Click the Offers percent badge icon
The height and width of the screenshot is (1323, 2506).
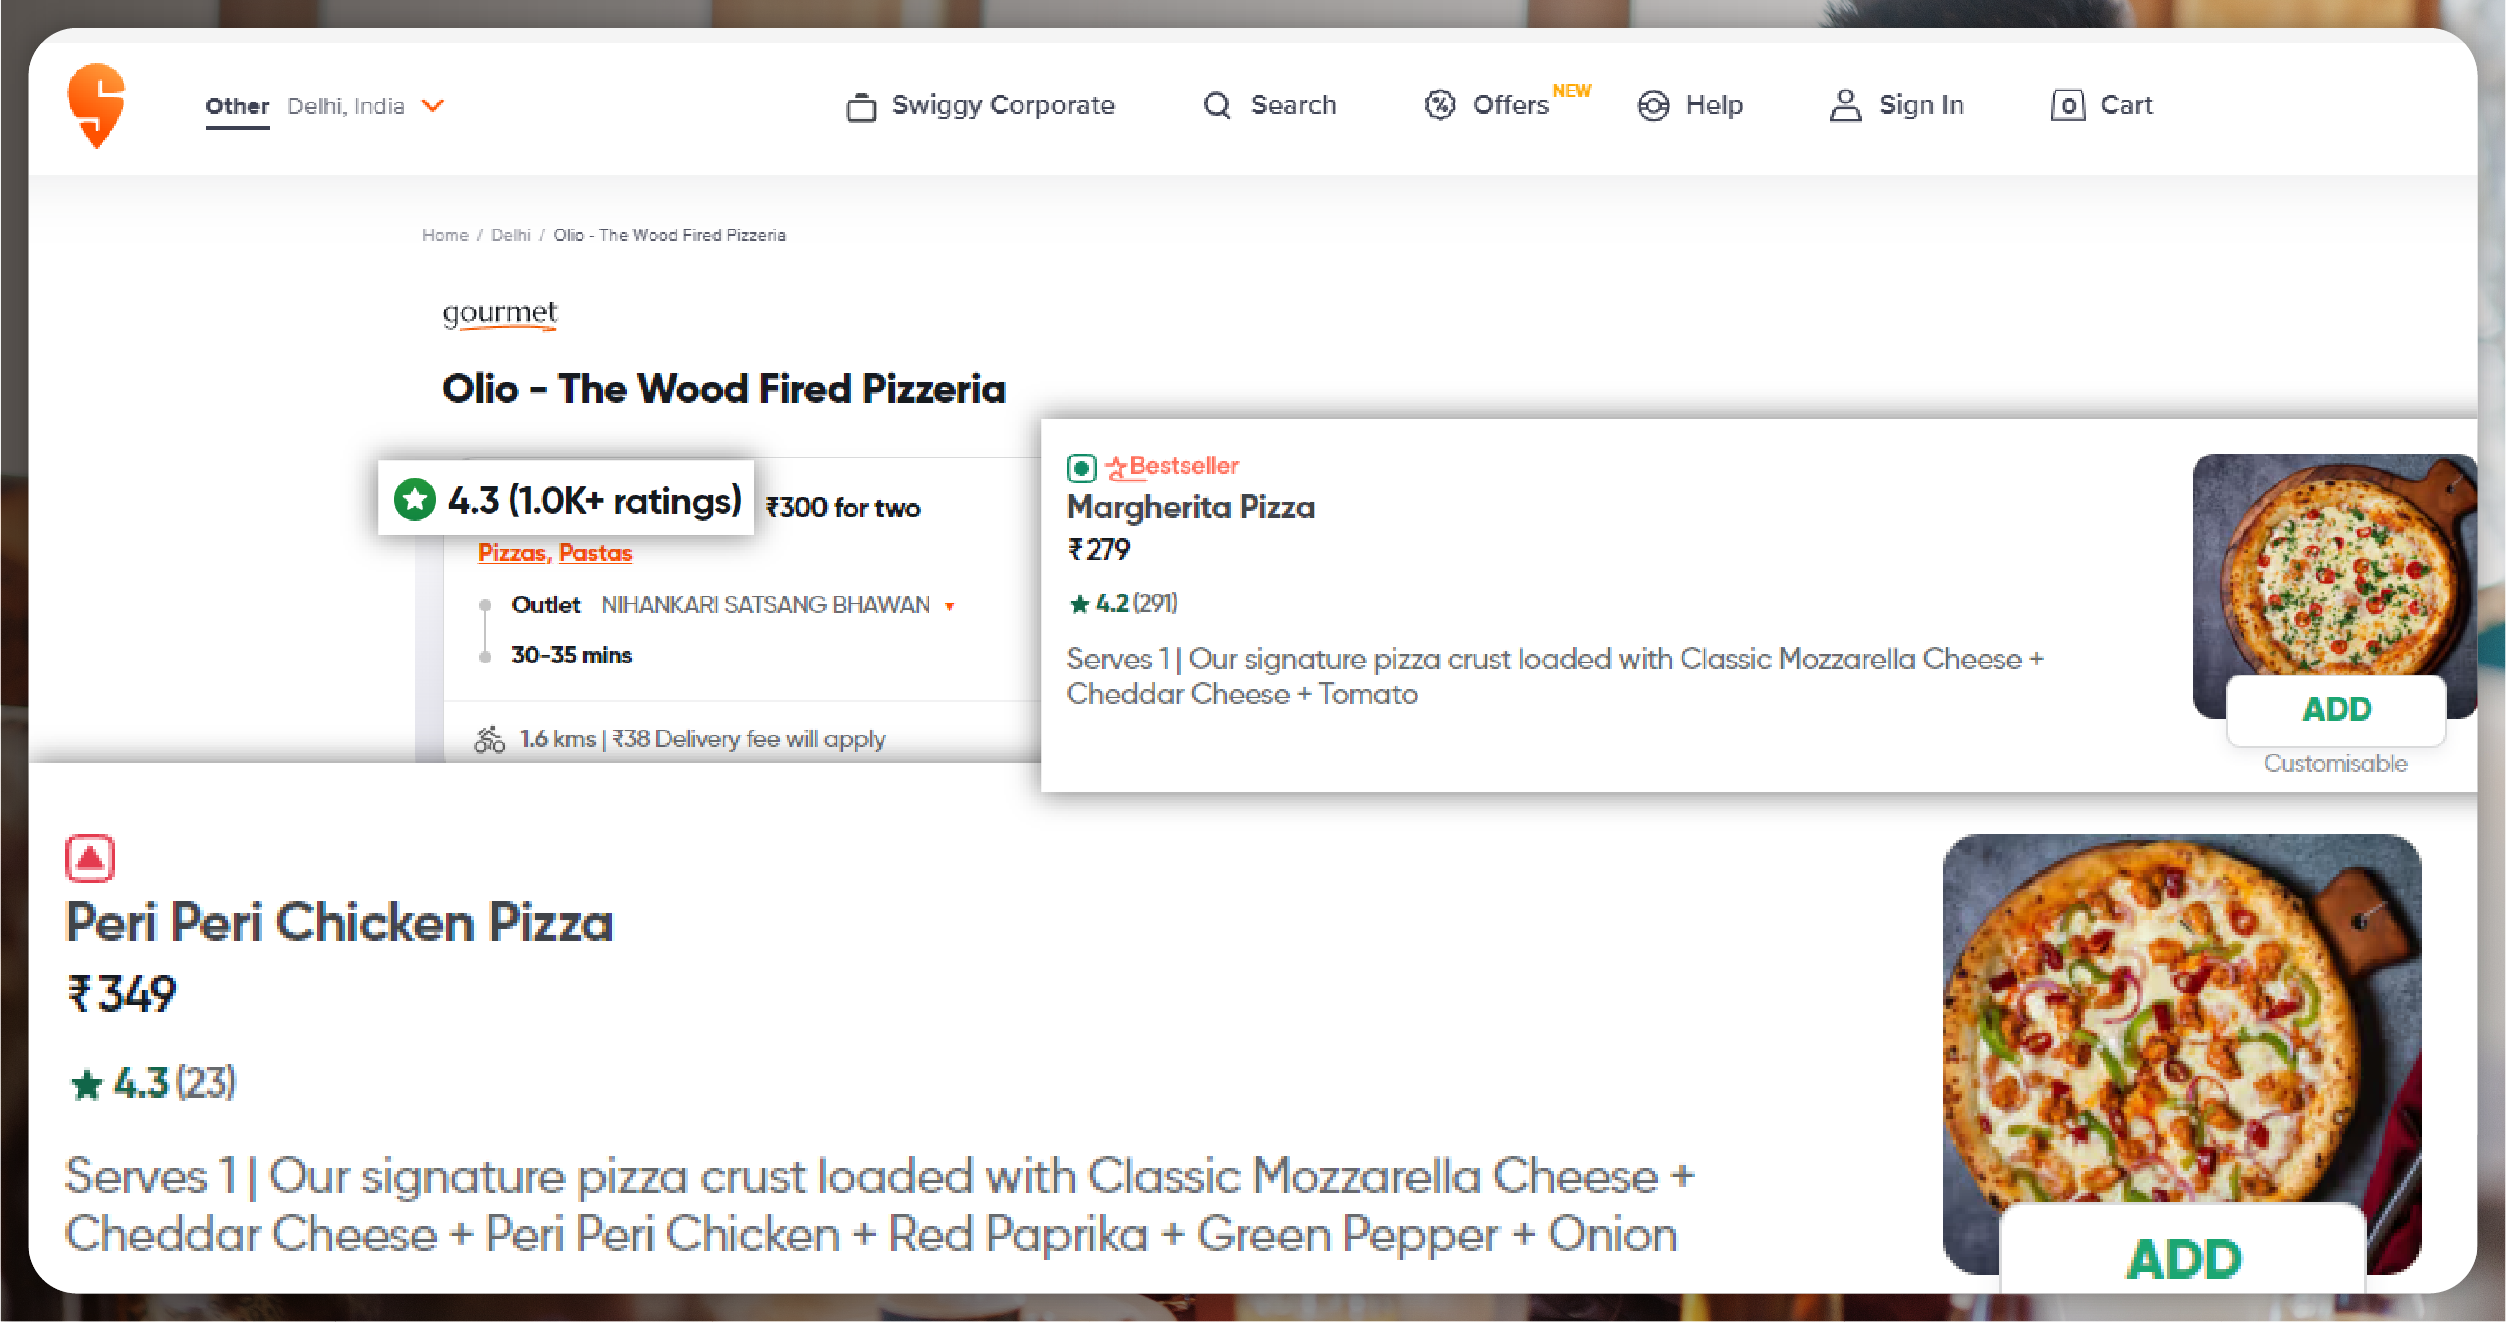(1439, 105)
